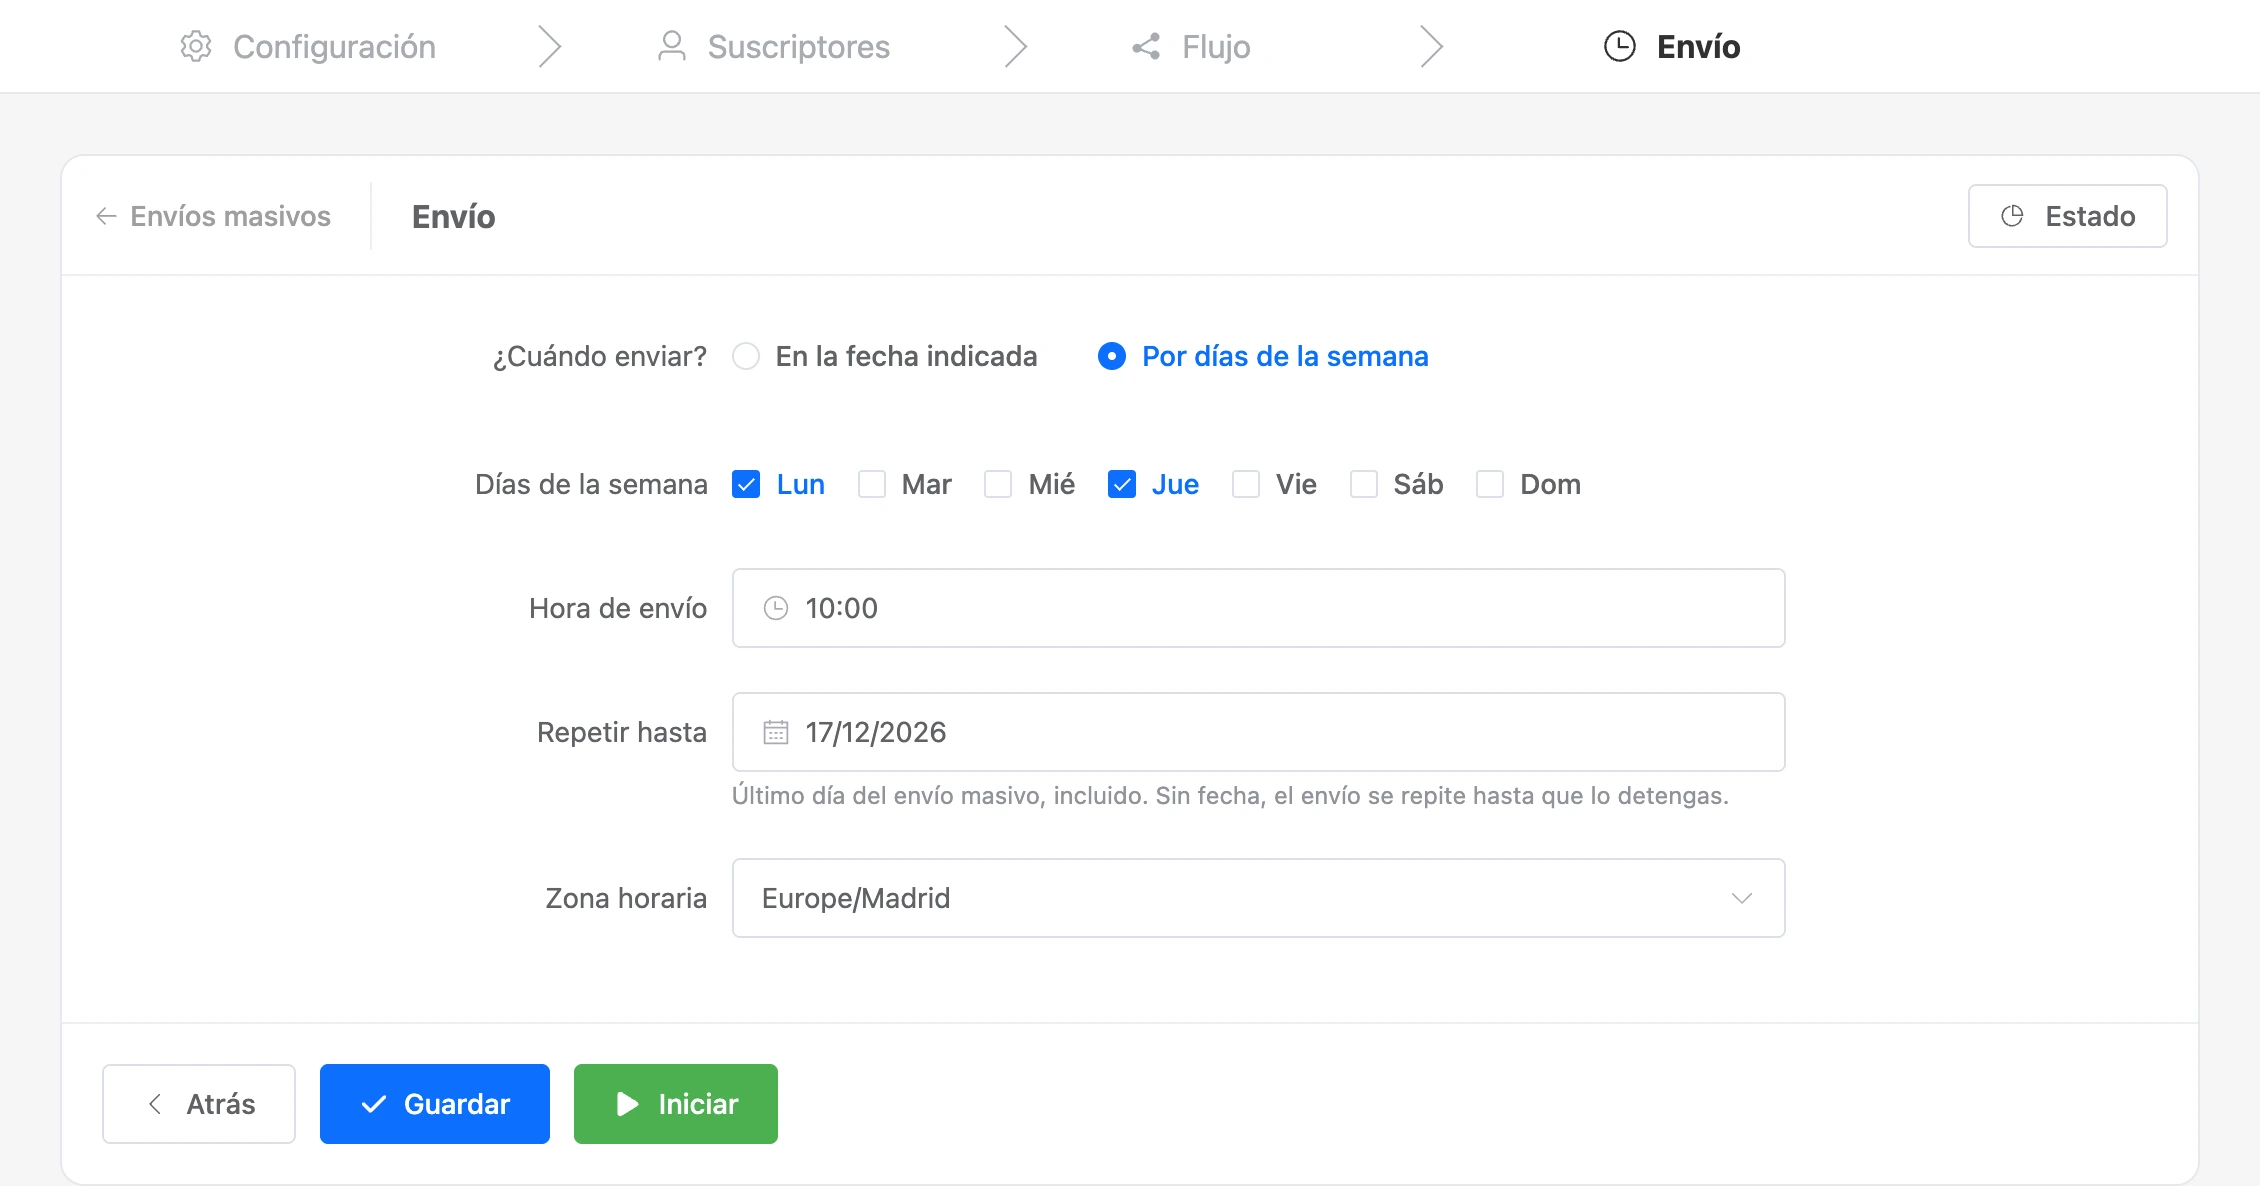2260x1186 pixels.
Task: Click the pie-chart icon in Estado button
Action: point(2012,216)
